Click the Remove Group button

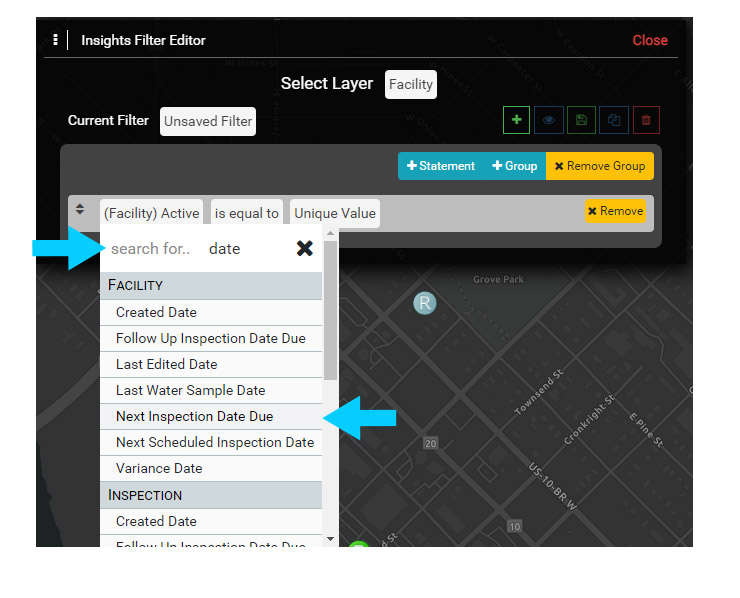(600, 166)
